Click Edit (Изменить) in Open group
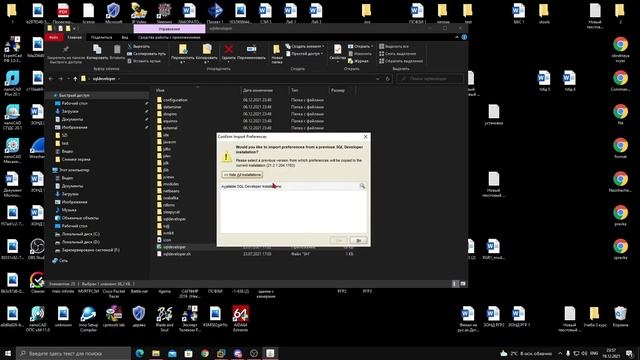This screenshot has width=640, height=360. 360,54
